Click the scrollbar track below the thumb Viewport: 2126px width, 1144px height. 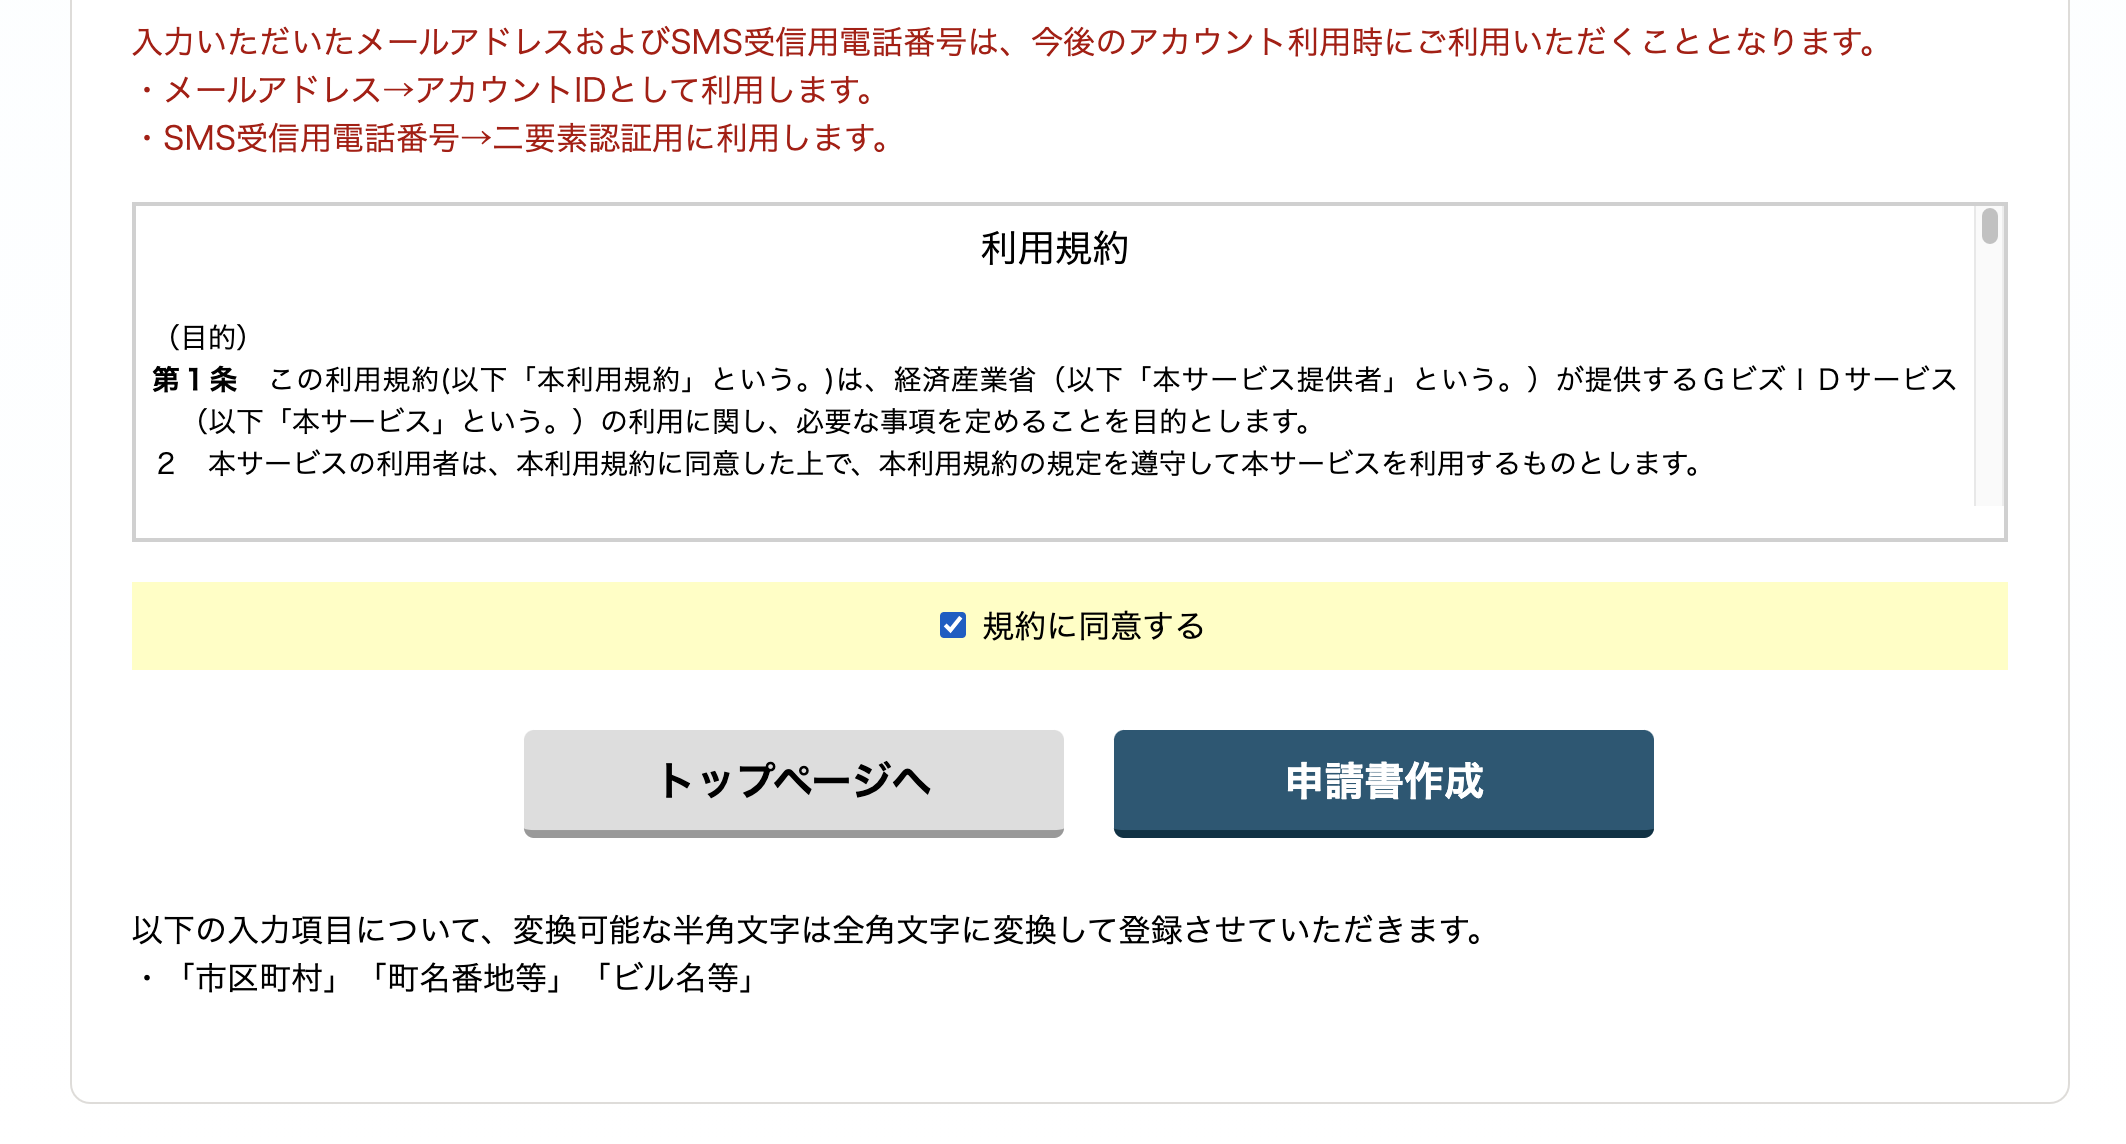click(1989, 400)
